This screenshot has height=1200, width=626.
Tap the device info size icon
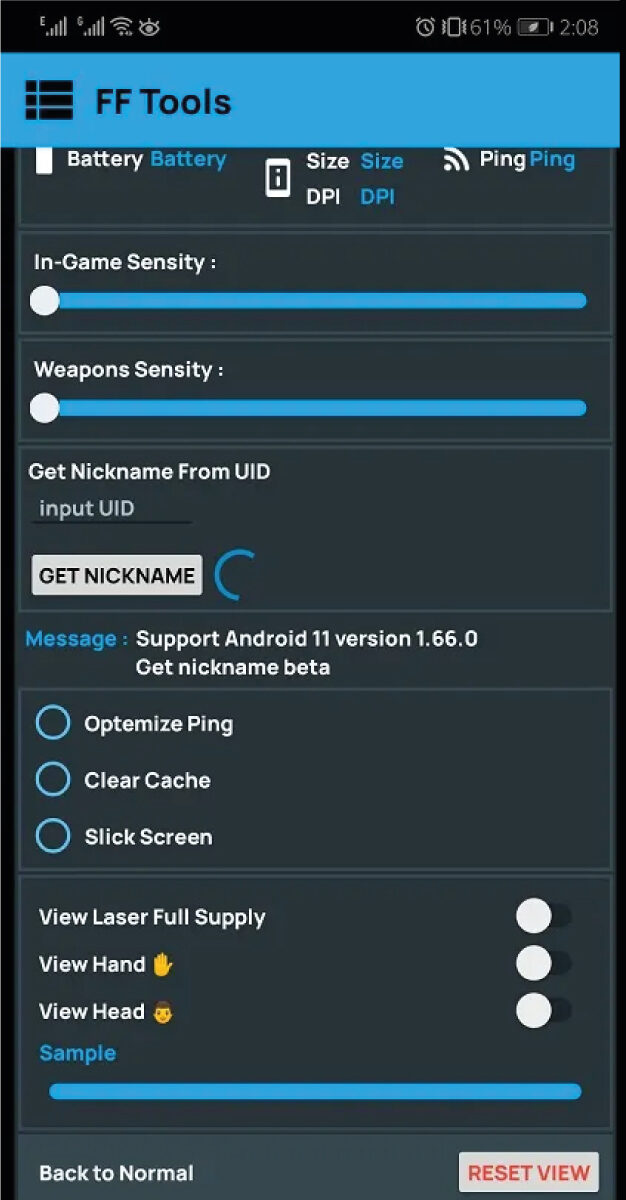click(x=277, y=178)
